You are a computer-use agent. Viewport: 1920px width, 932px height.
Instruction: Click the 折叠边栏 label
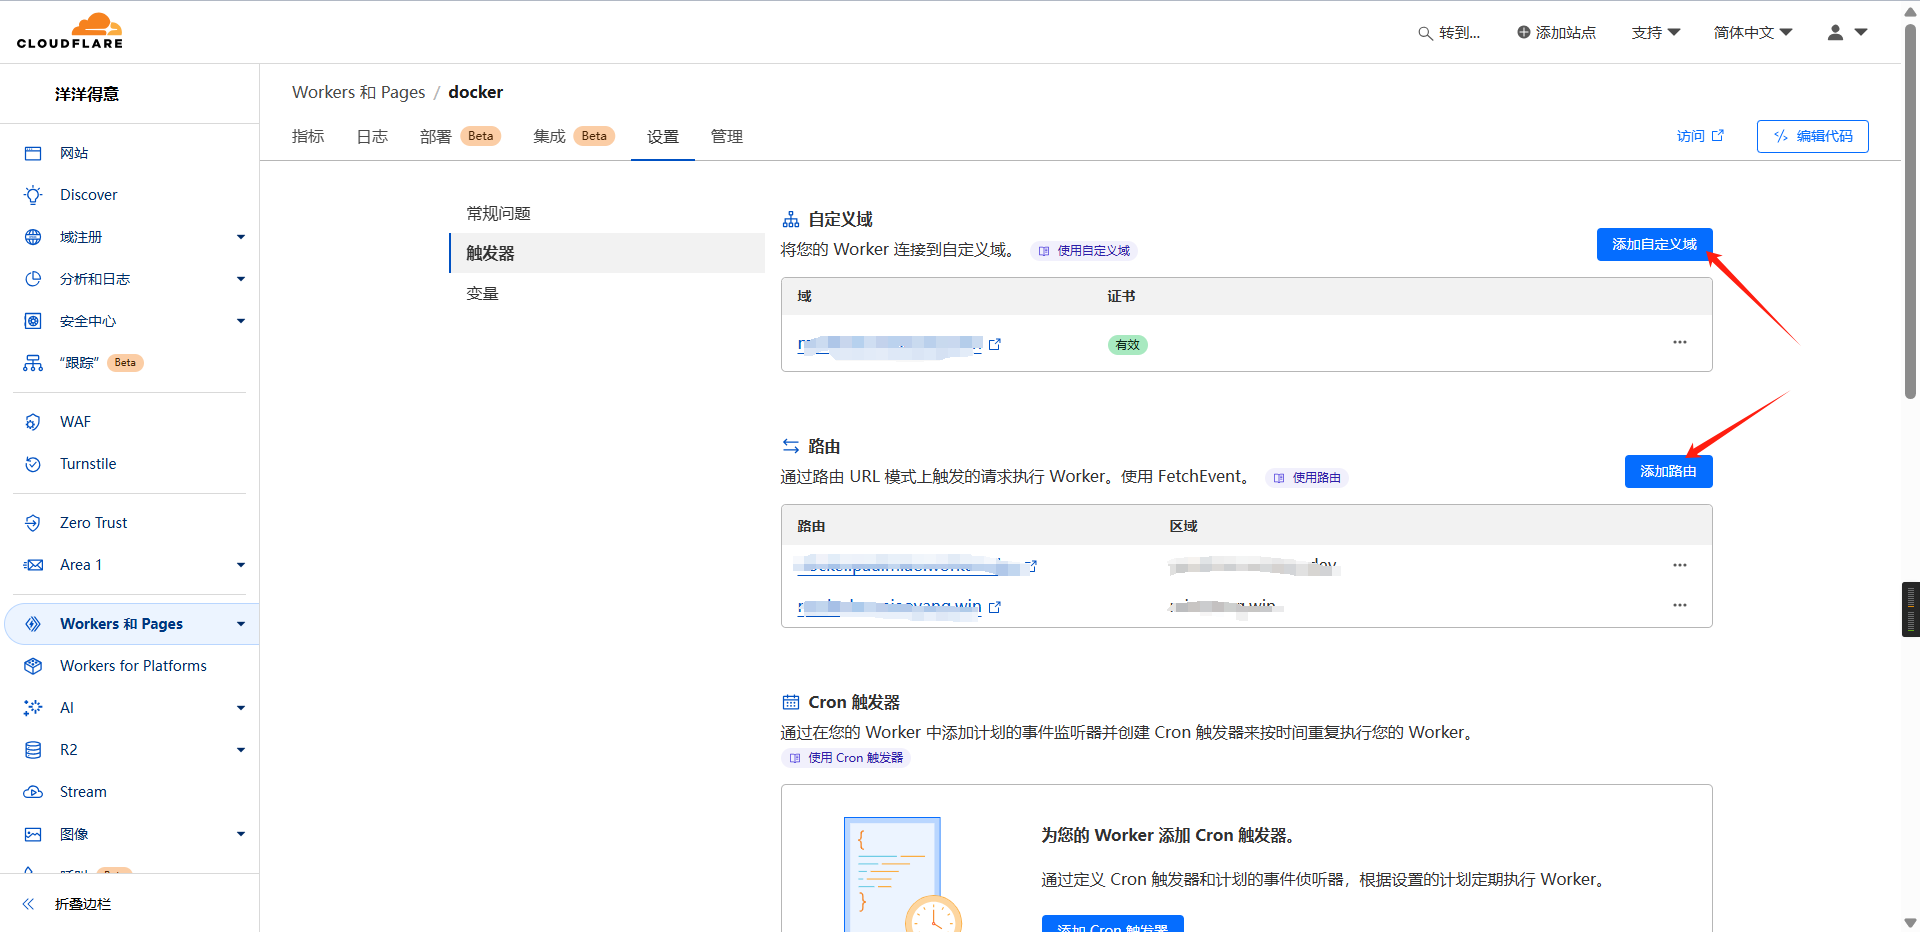[x=83, y=904]
